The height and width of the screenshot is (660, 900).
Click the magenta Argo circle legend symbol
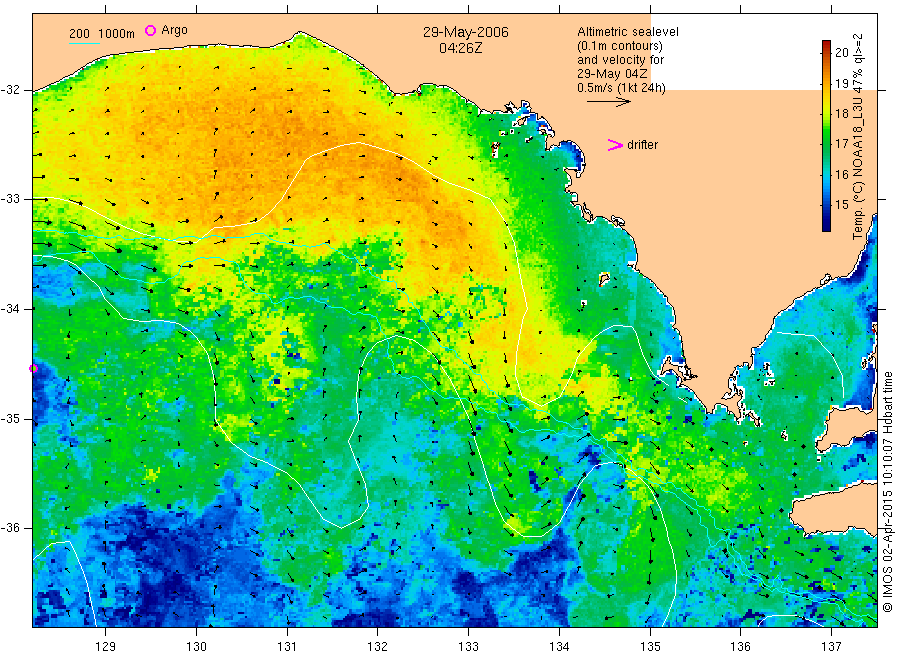[x=150, y=30]
